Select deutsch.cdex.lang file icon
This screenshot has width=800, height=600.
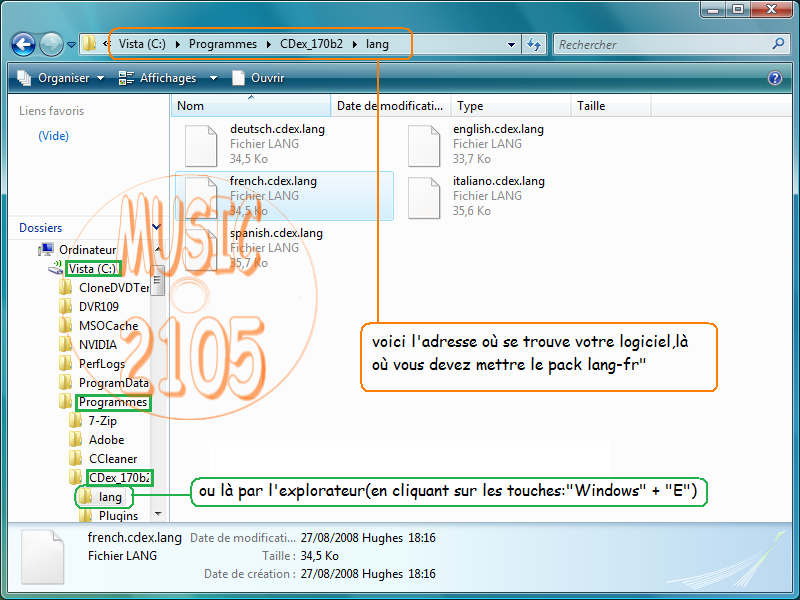201,146
